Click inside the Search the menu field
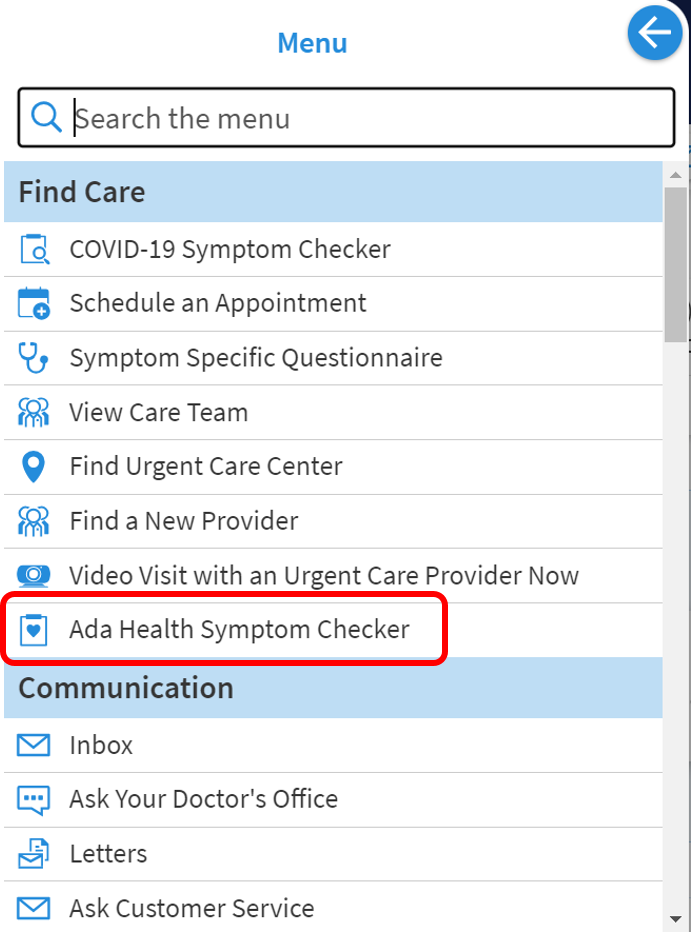The image size is (691, 932). click(x=300, y=117)
